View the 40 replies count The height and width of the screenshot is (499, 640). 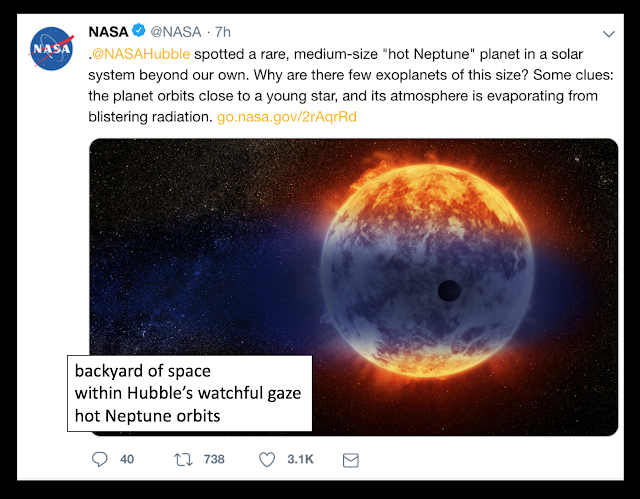(127, 459)
